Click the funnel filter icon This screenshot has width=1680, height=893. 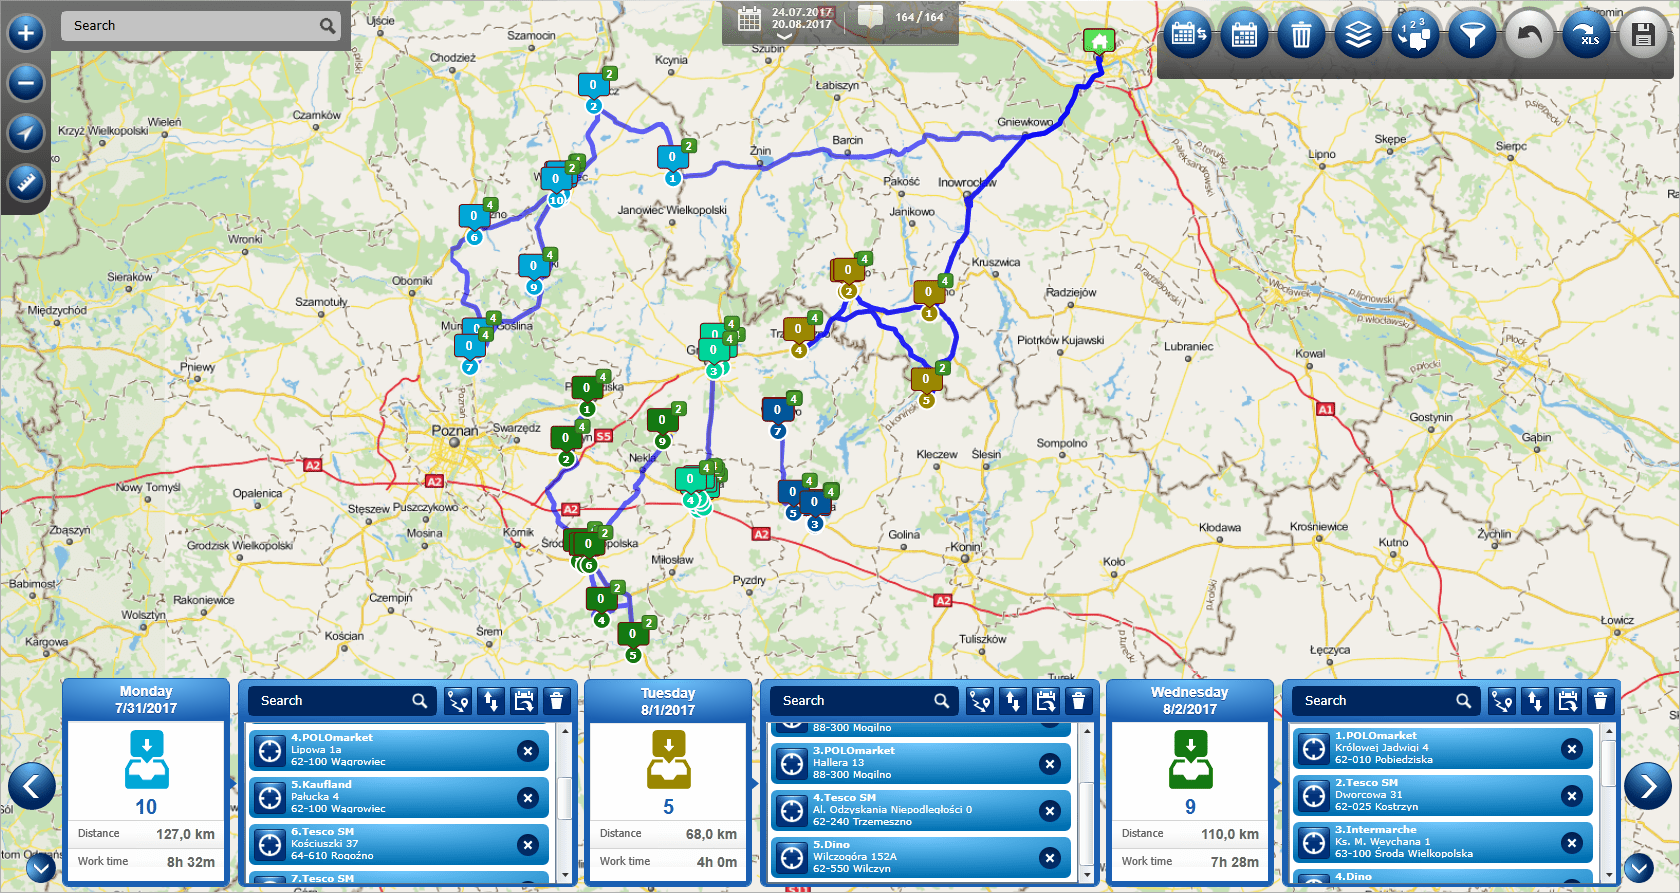[x=1471, y=37]
